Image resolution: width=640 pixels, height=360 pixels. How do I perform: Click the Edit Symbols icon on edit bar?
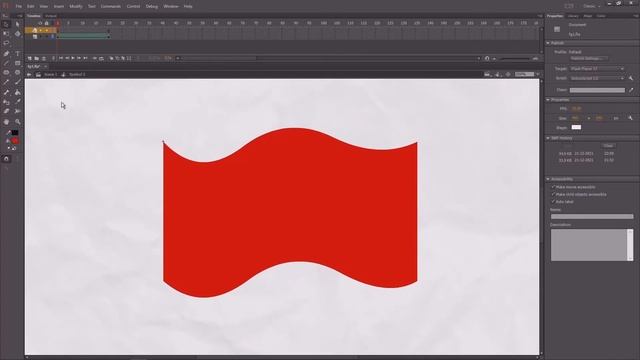click(498, 74)
